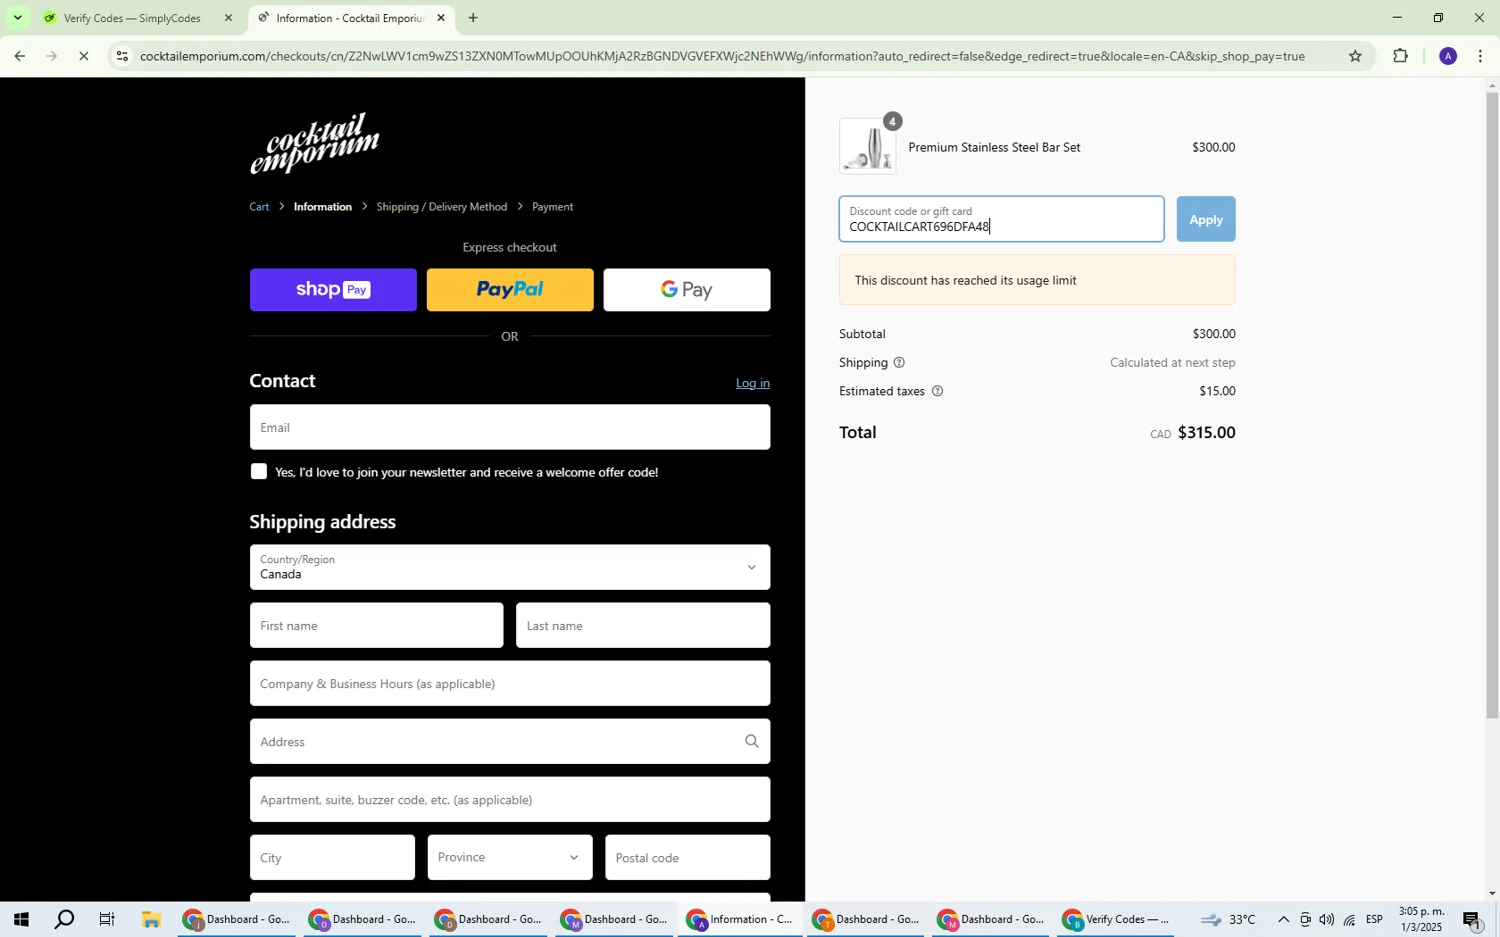1500x937 pixels.
Task: Open the volume control in tray
Action: coord(1327,920)
